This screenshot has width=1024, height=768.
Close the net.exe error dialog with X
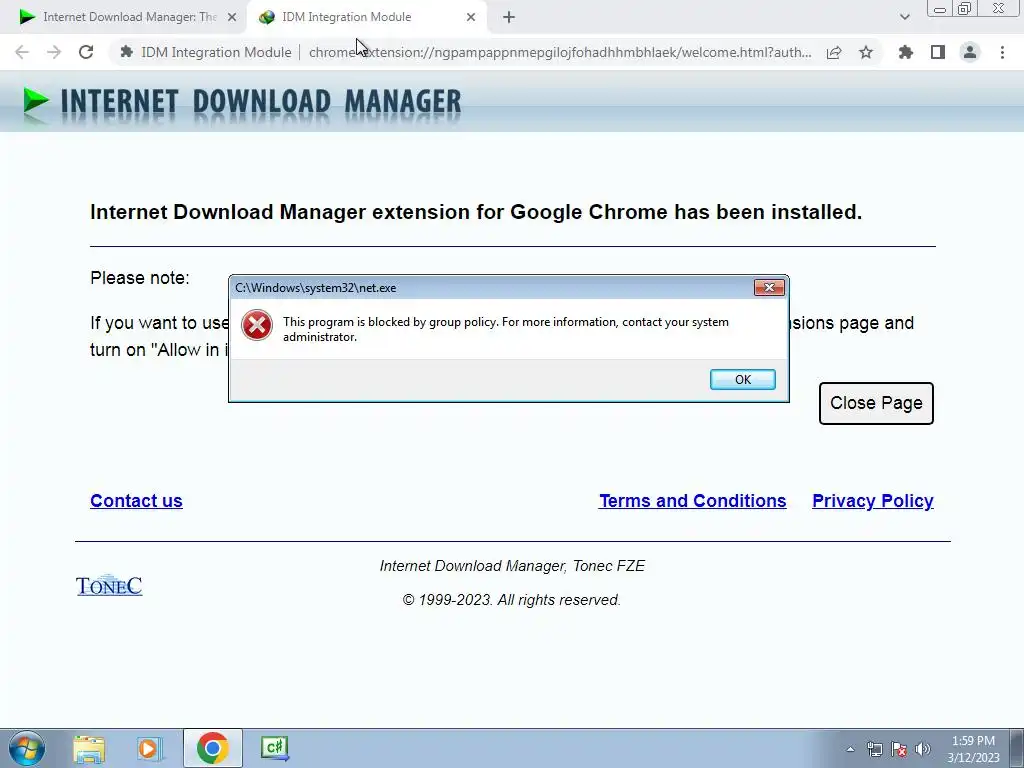pyautogui.click(x=769, y=287)
